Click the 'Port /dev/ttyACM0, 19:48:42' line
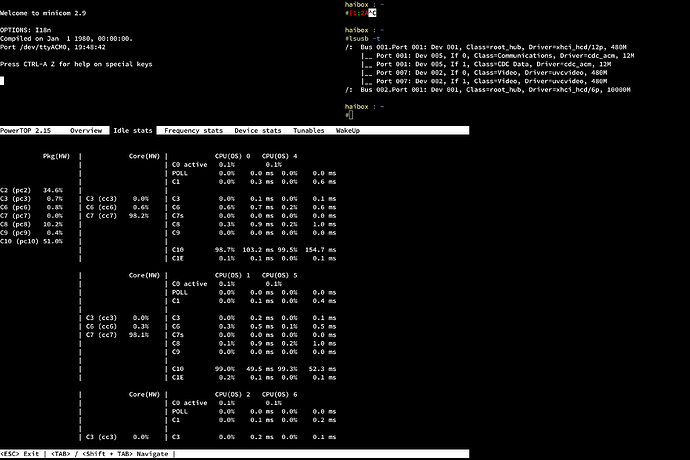 pos(53,47)
